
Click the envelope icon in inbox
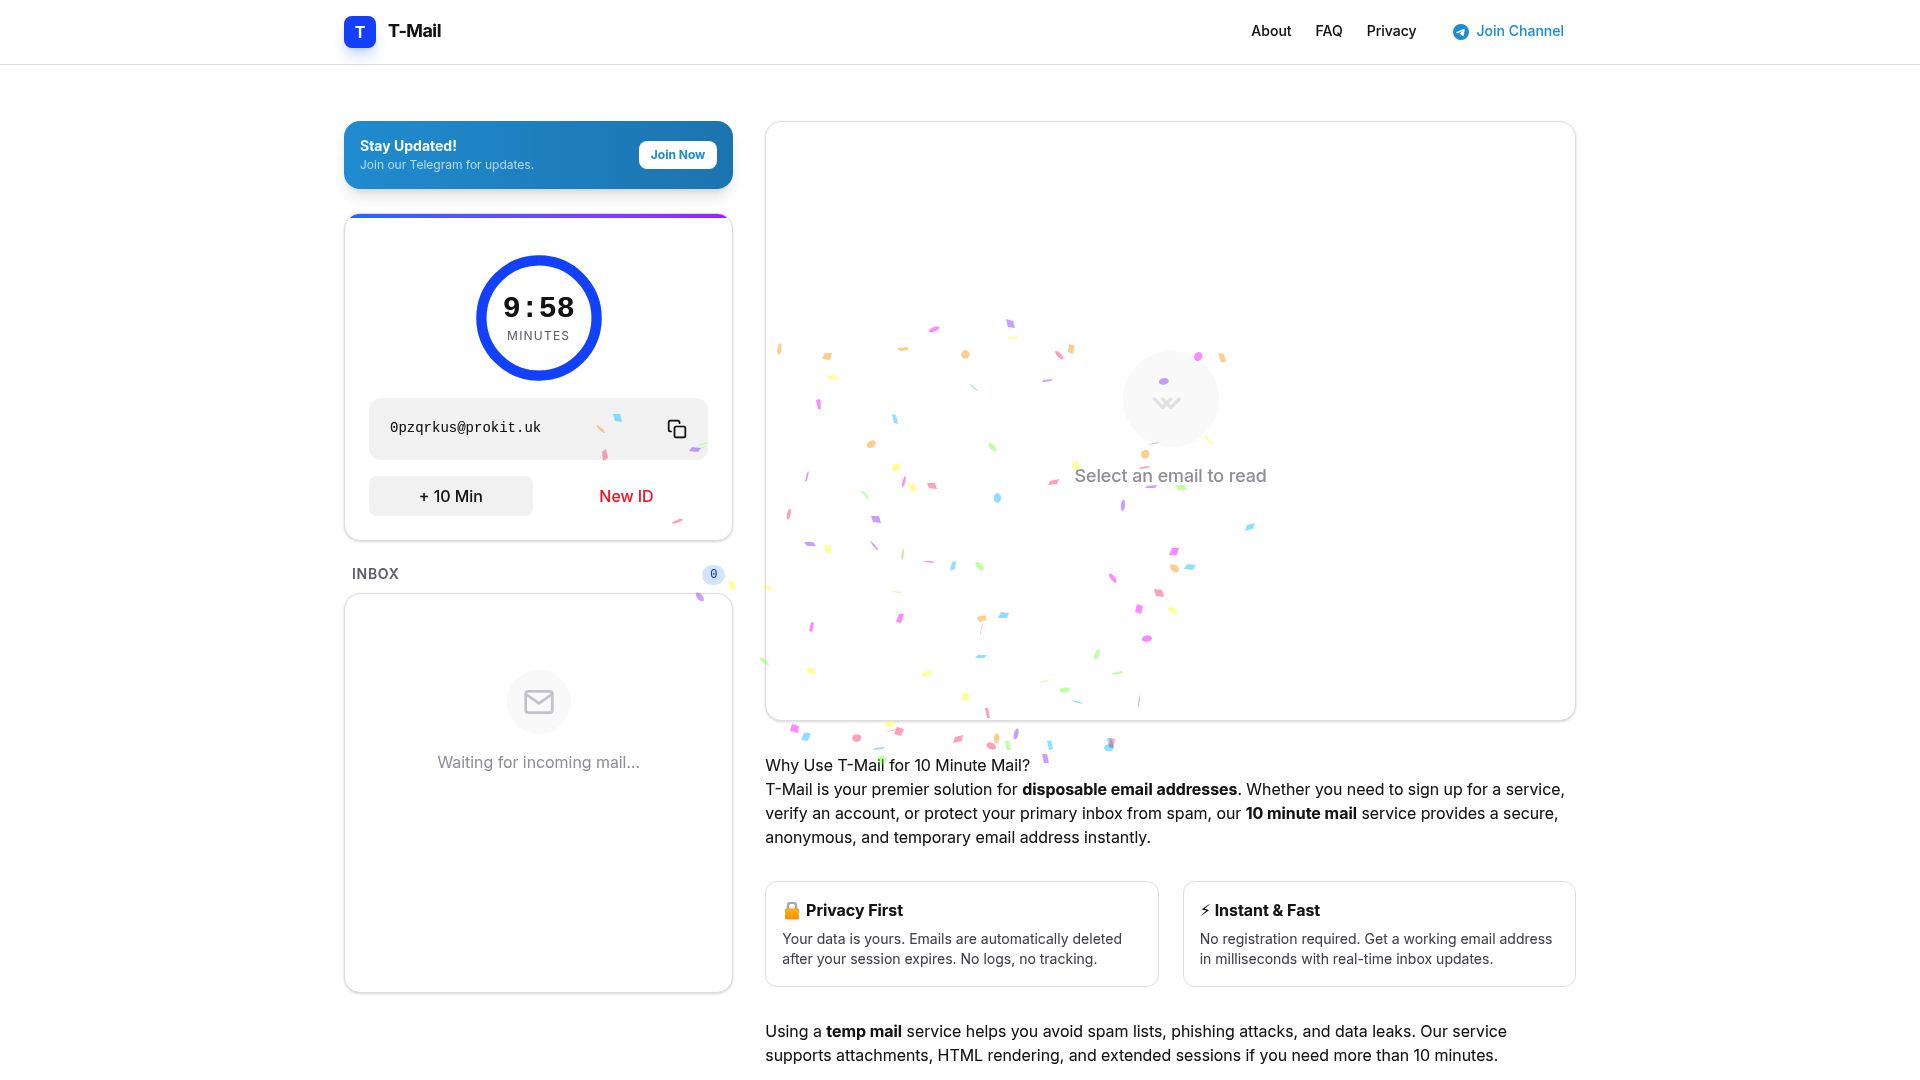538,702
